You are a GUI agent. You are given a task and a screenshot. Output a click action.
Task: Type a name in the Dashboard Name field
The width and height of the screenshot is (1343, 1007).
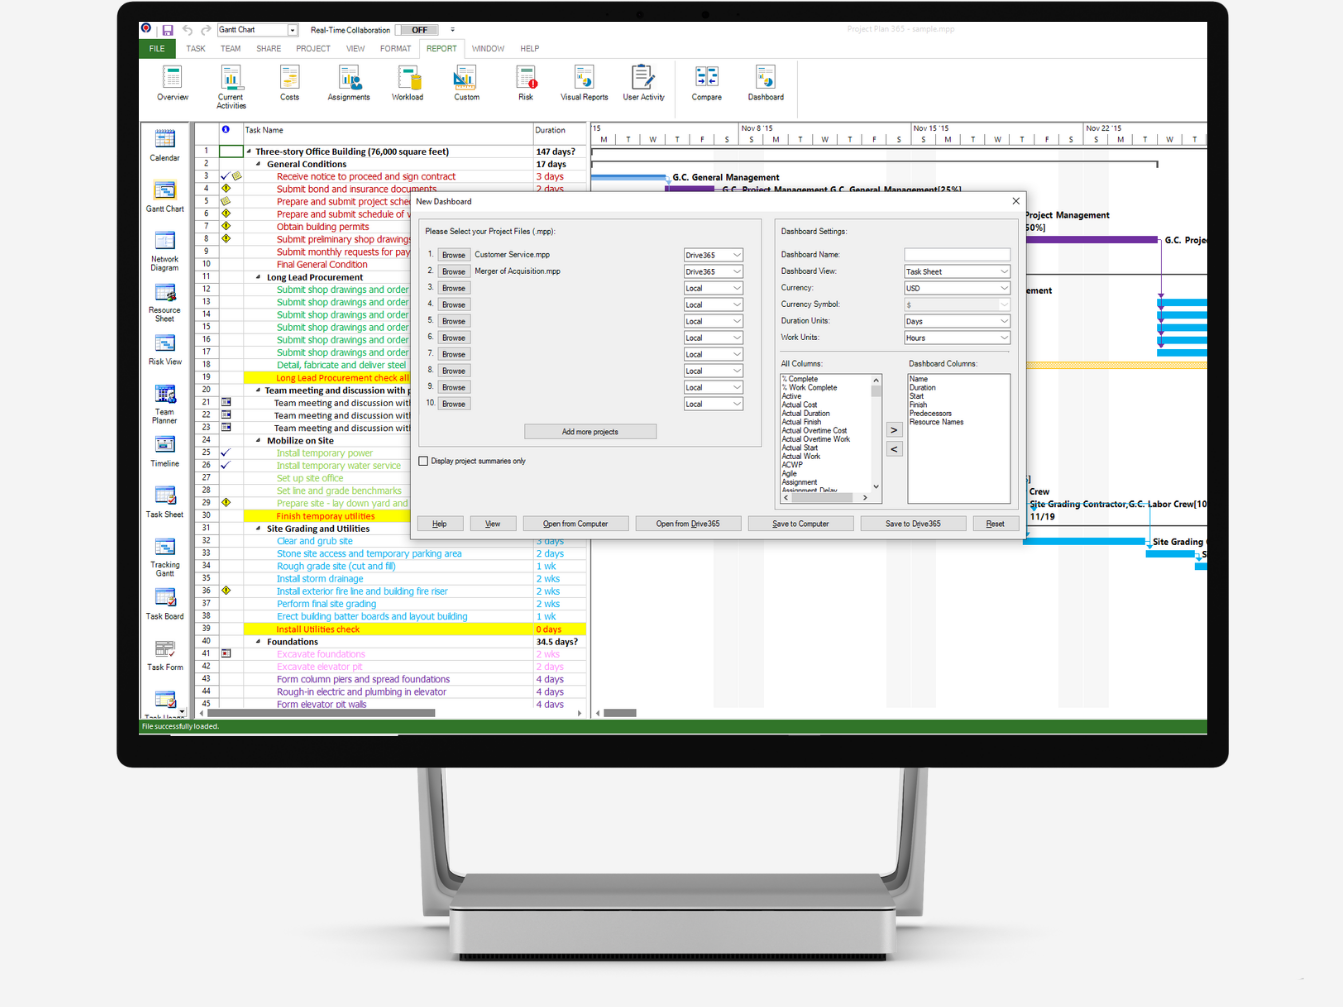[x=956, y=254]
